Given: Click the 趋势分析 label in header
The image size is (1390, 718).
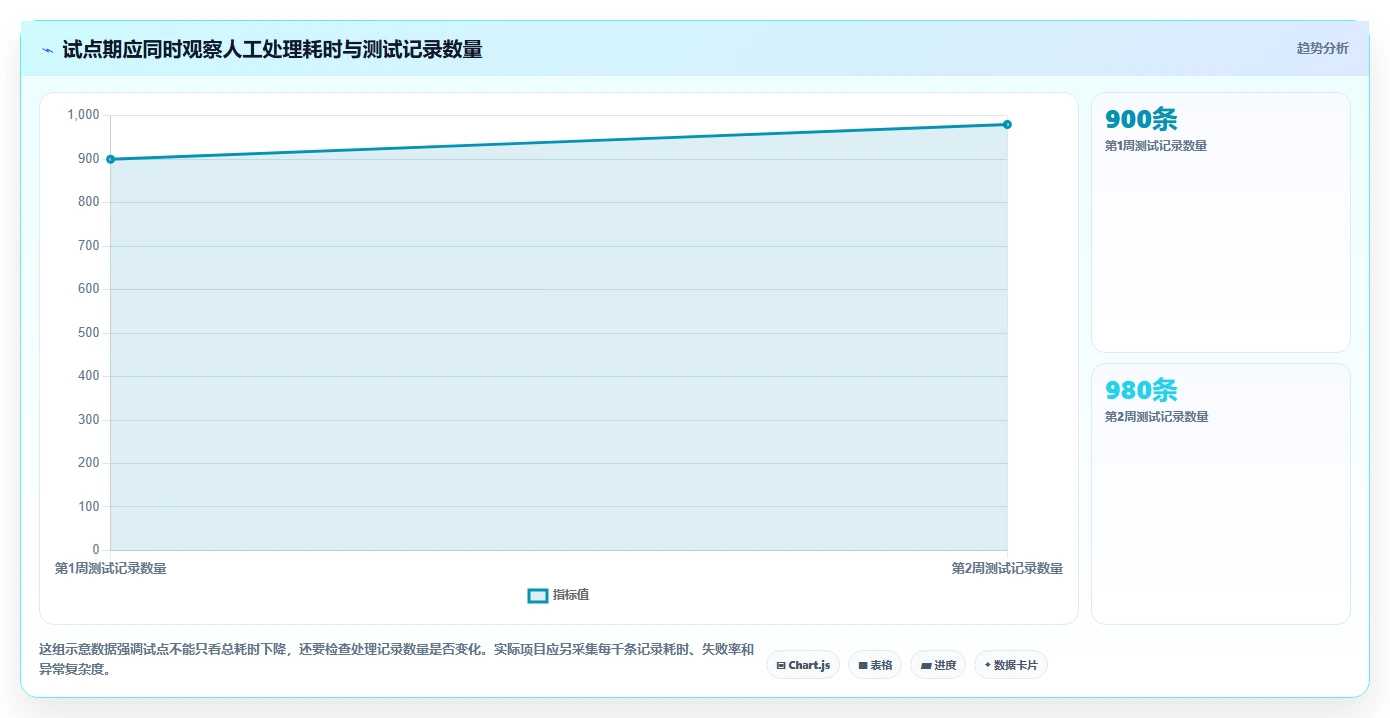Looking at the screenshot, I should pos(1322,48).
